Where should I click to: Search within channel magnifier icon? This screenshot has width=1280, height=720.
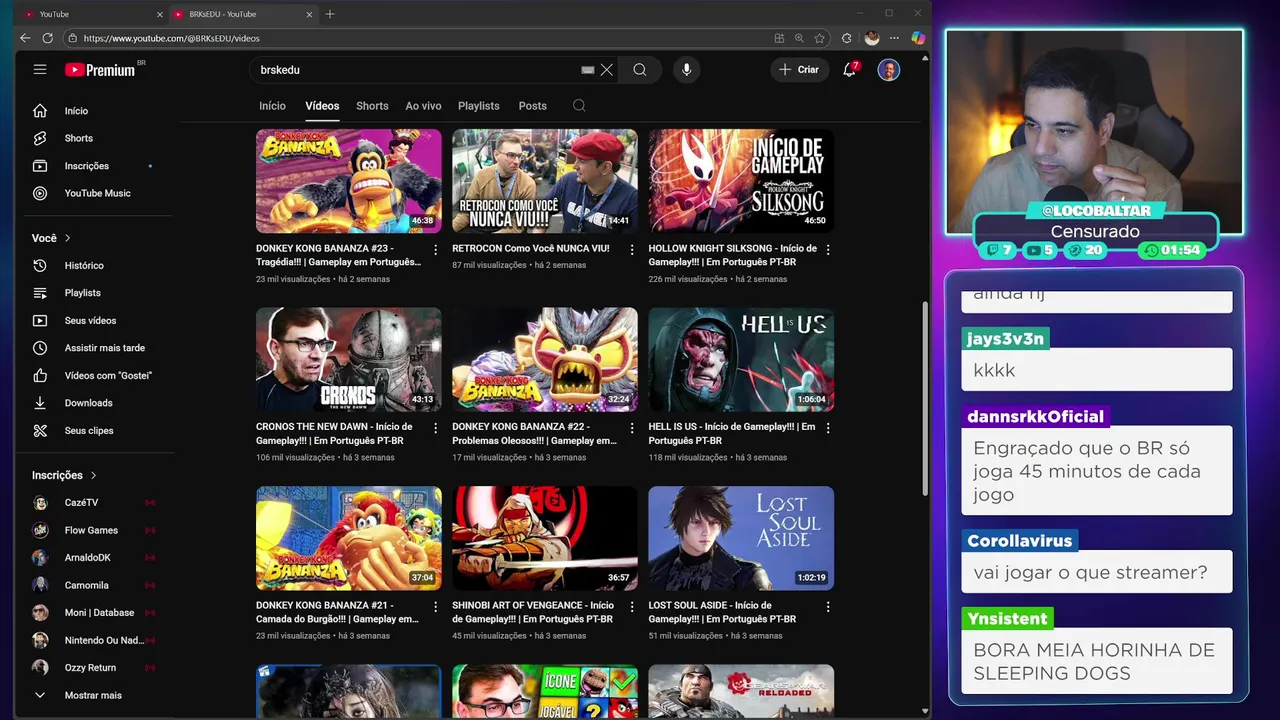tap(579, 106)
